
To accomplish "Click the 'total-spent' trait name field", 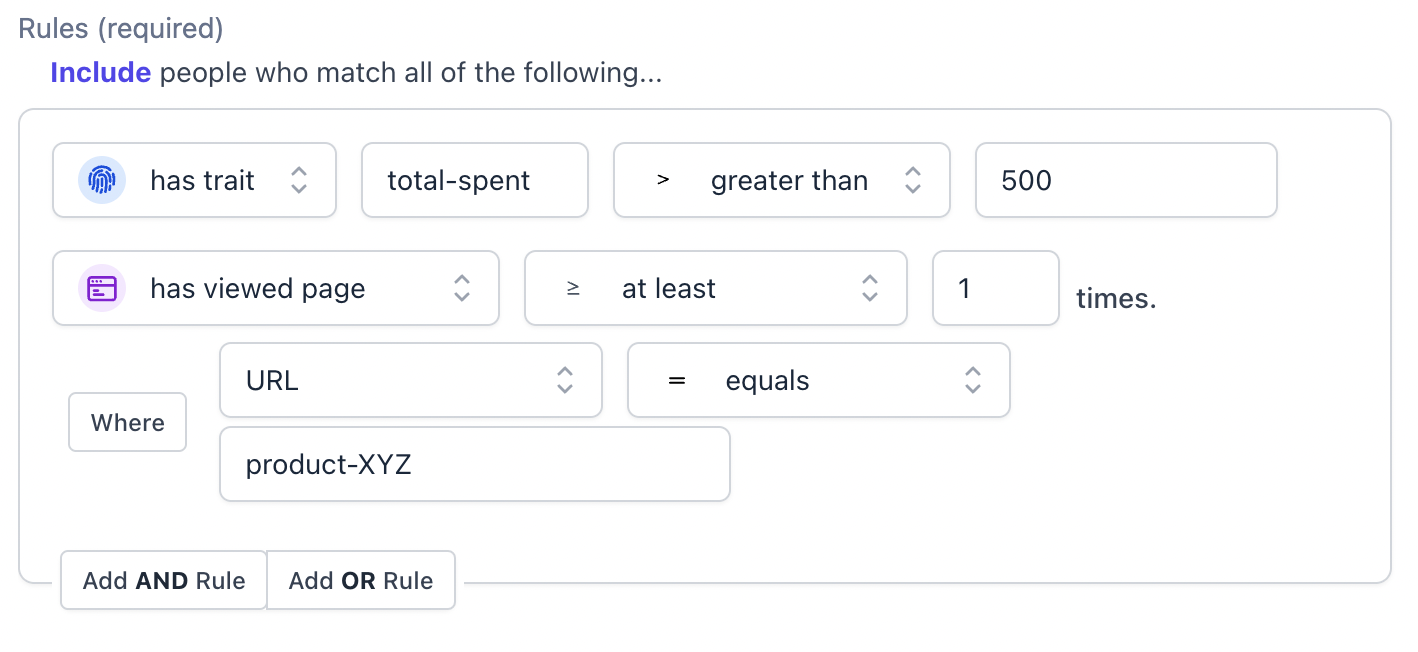I will [x=474, y=181].
